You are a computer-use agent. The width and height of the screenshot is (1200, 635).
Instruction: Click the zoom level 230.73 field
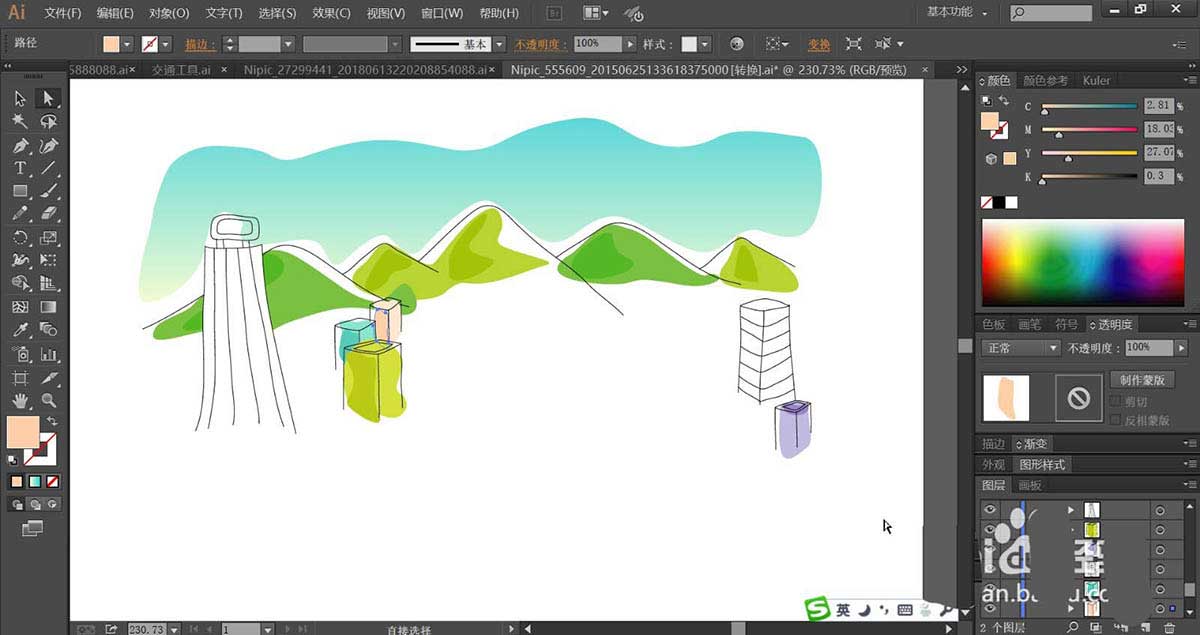tap(146, 629)
